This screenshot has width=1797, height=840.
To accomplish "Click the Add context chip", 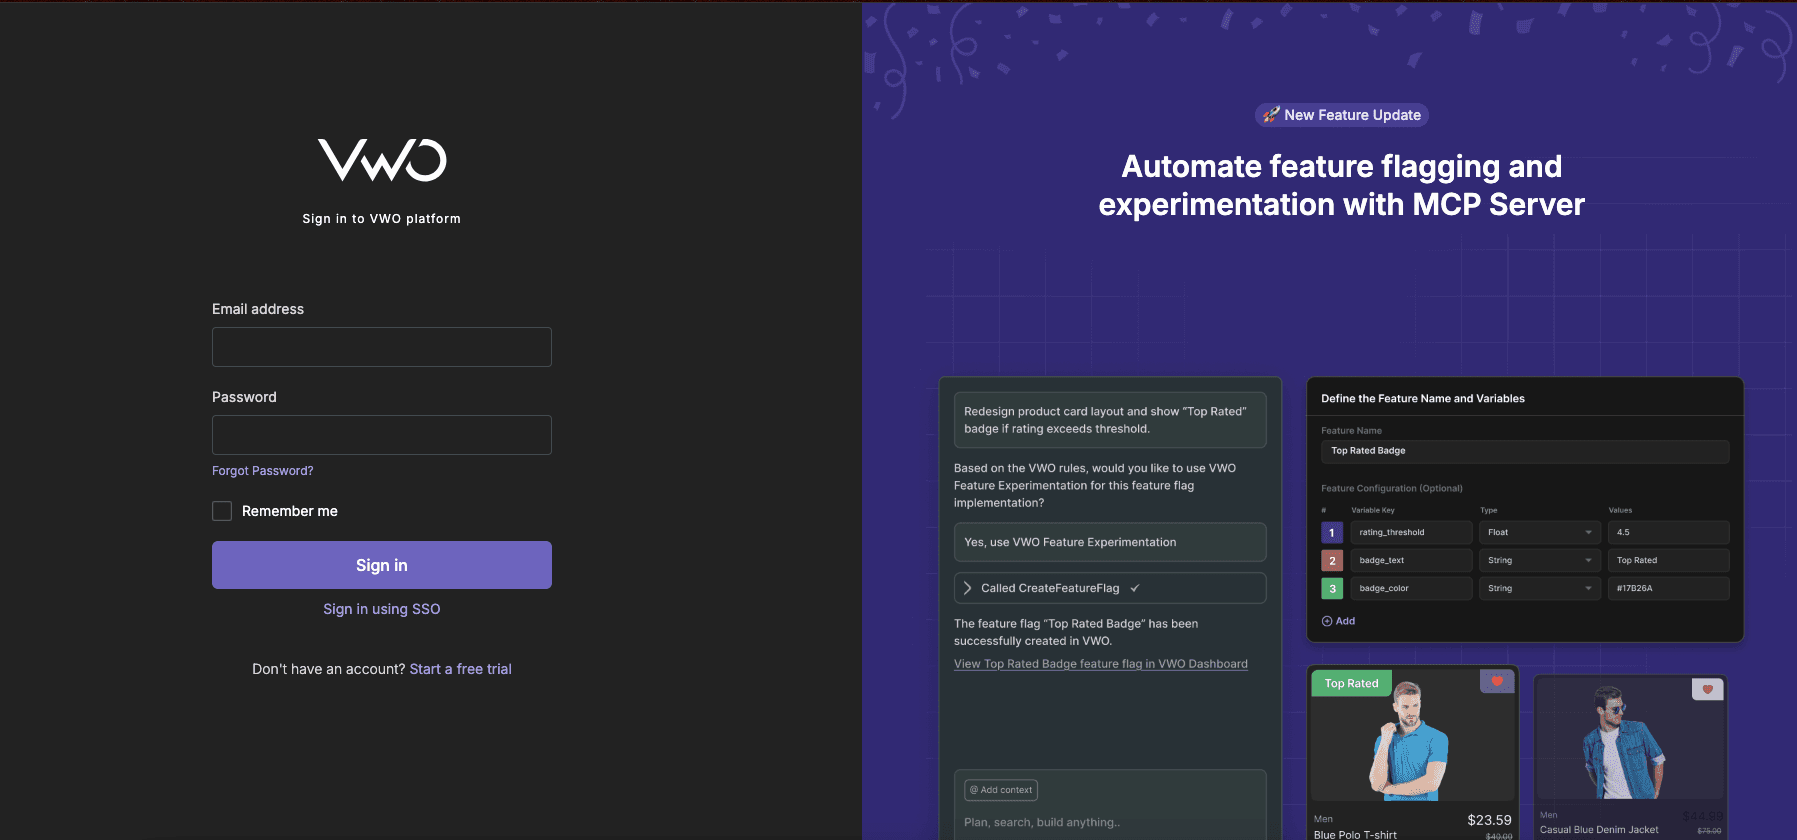I will click(1001, 790).
